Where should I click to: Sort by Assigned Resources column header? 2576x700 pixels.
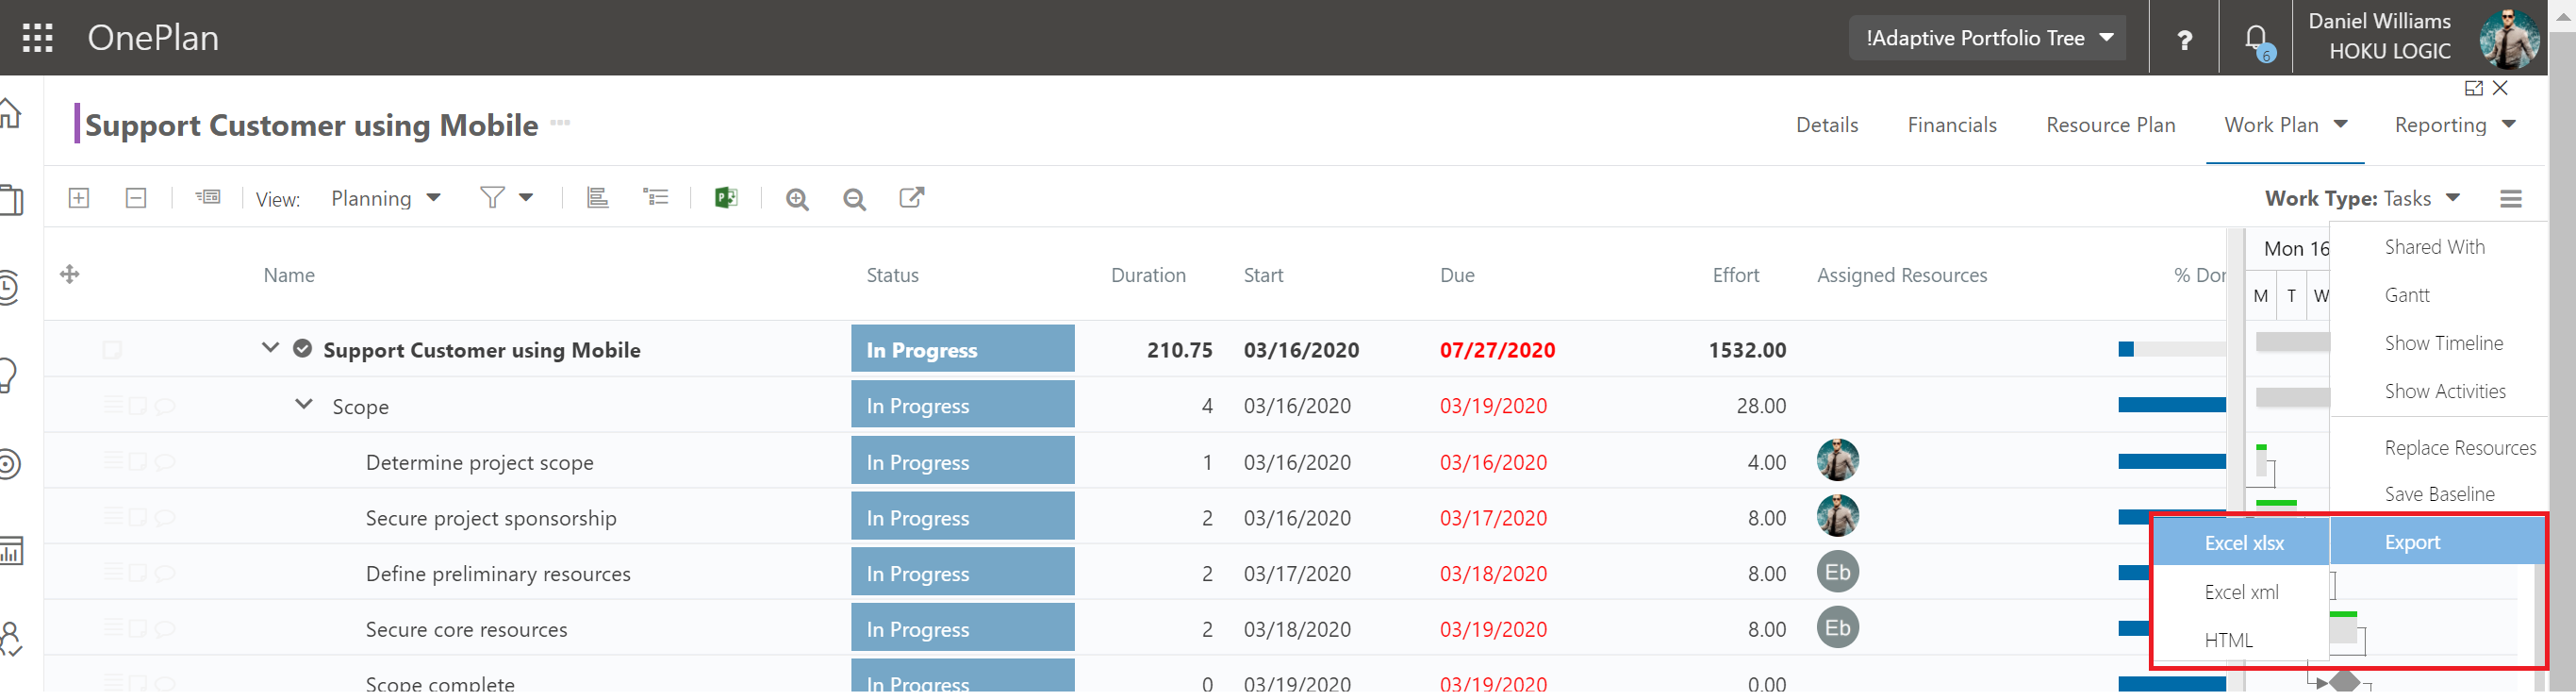click(x=1902, y=275)
